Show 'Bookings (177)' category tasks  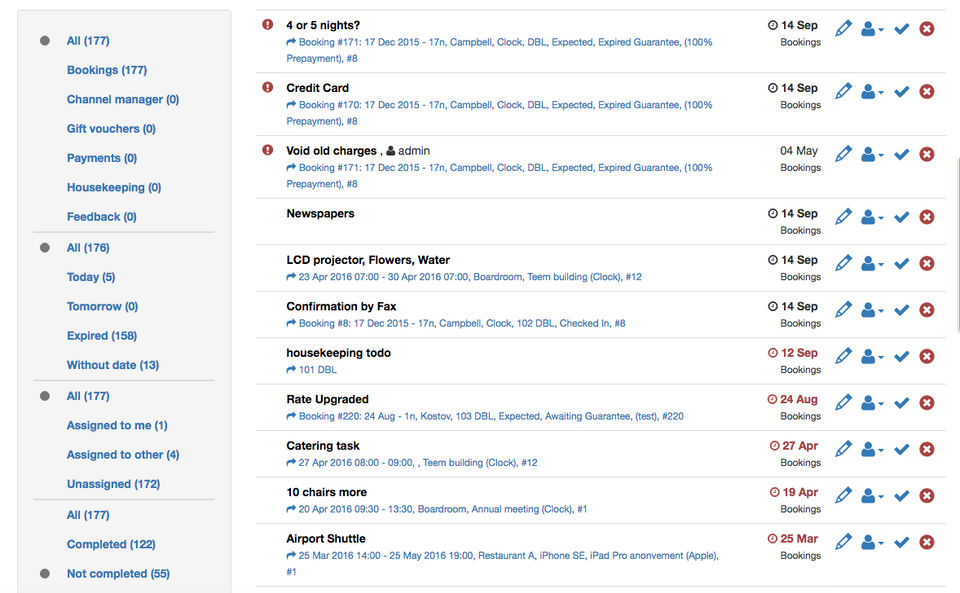(x=107, y=70)
